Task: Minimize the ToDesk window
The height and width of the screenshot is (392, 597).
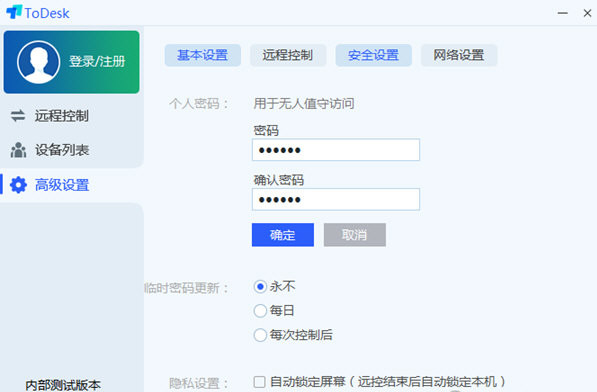Action: (x=563, y=13)
